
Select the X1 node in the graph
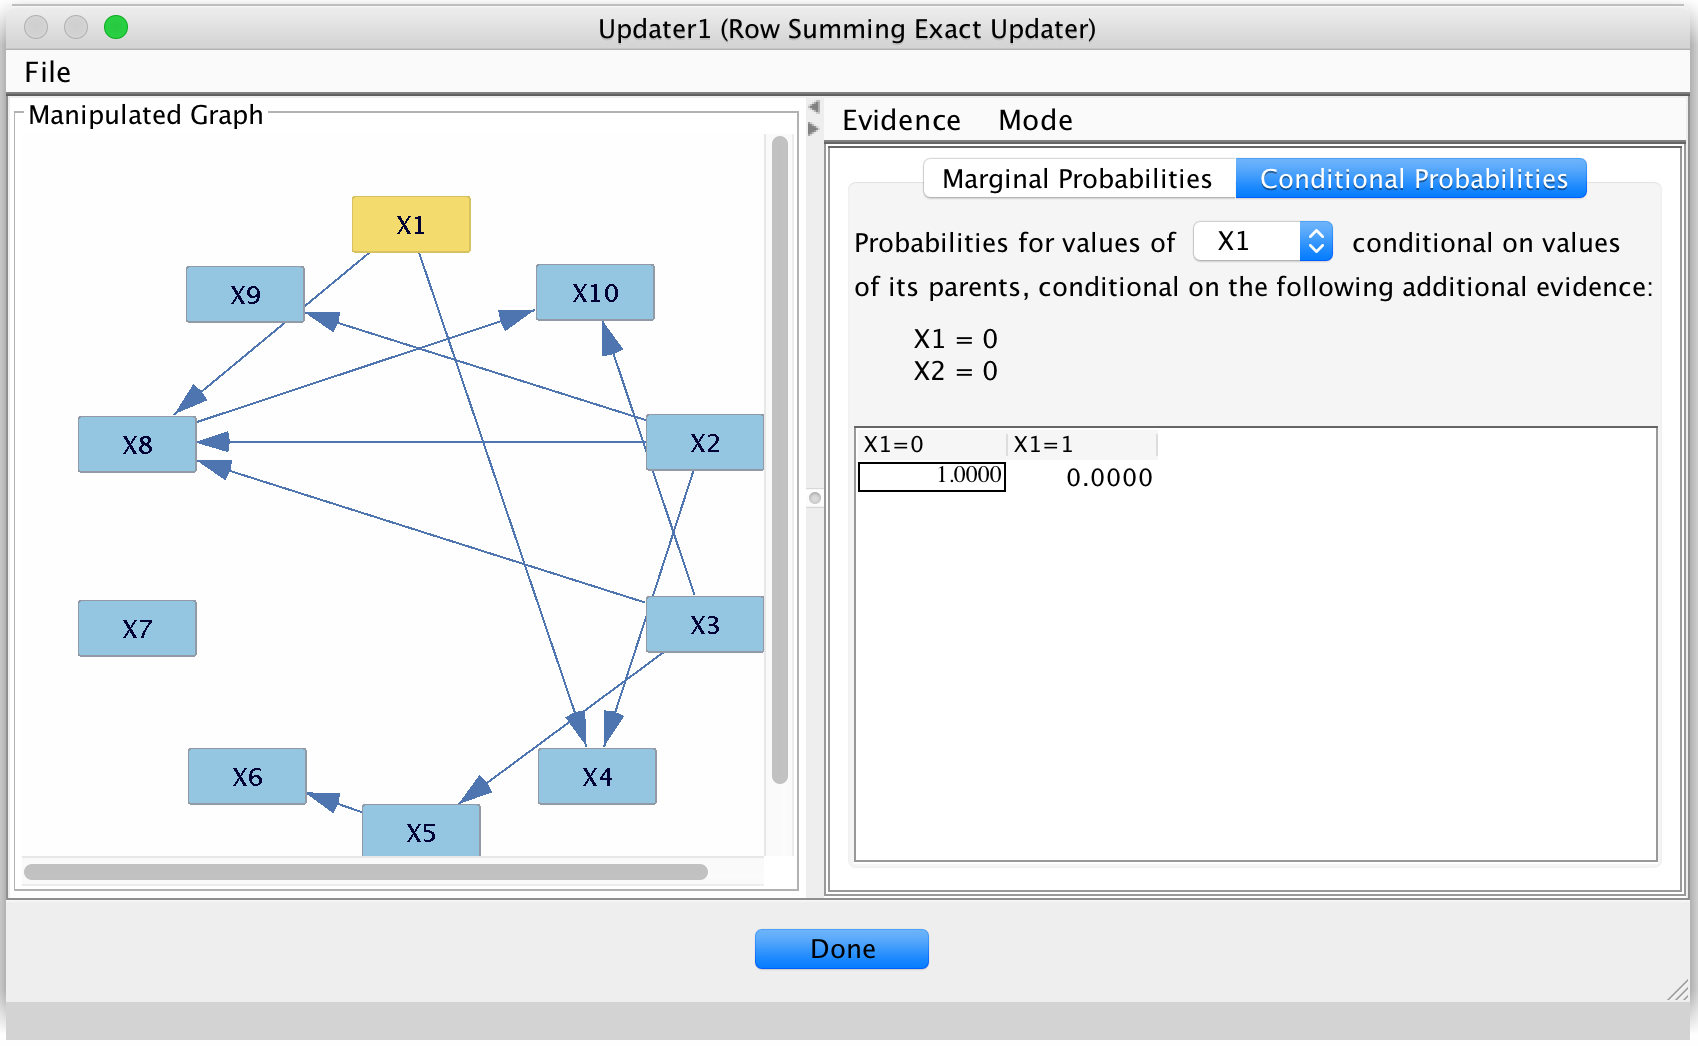[411, 224]
